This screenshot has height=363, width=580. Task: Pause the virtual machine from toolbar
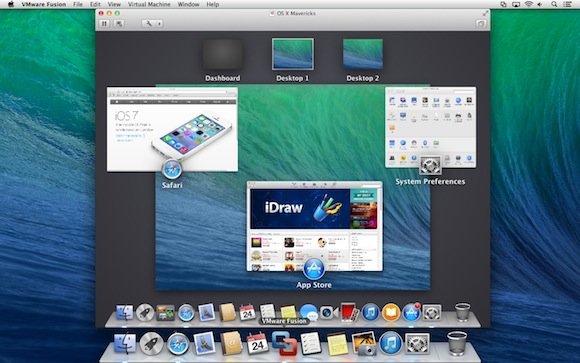tap(104, 24)
